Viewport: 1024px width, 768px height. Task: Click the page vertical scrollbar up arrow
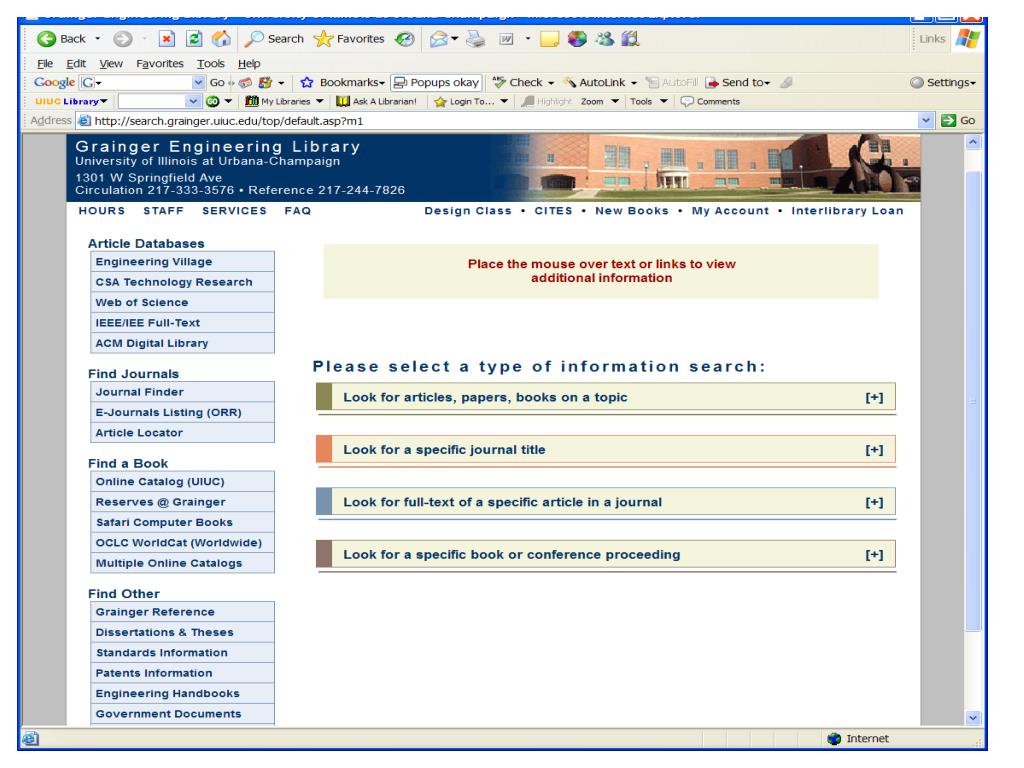click(973, 142)
